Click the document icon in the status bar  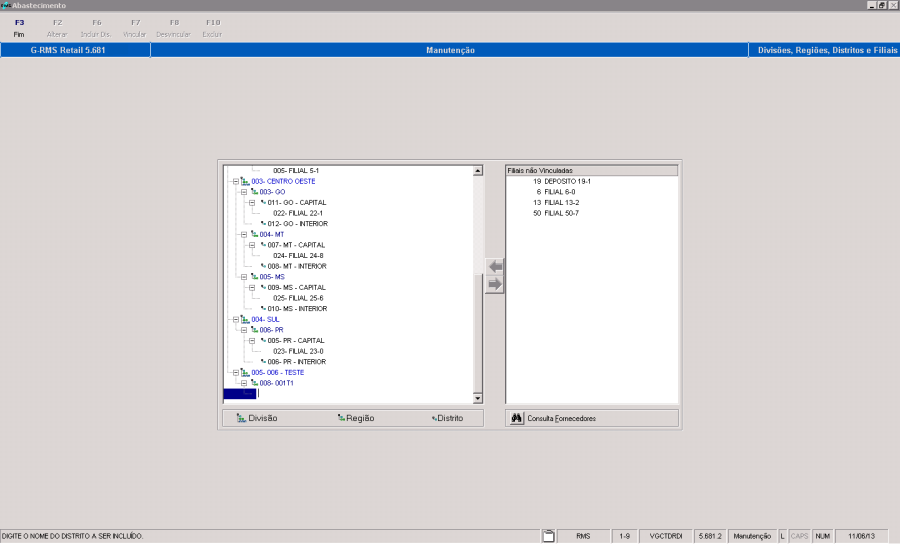549,536
